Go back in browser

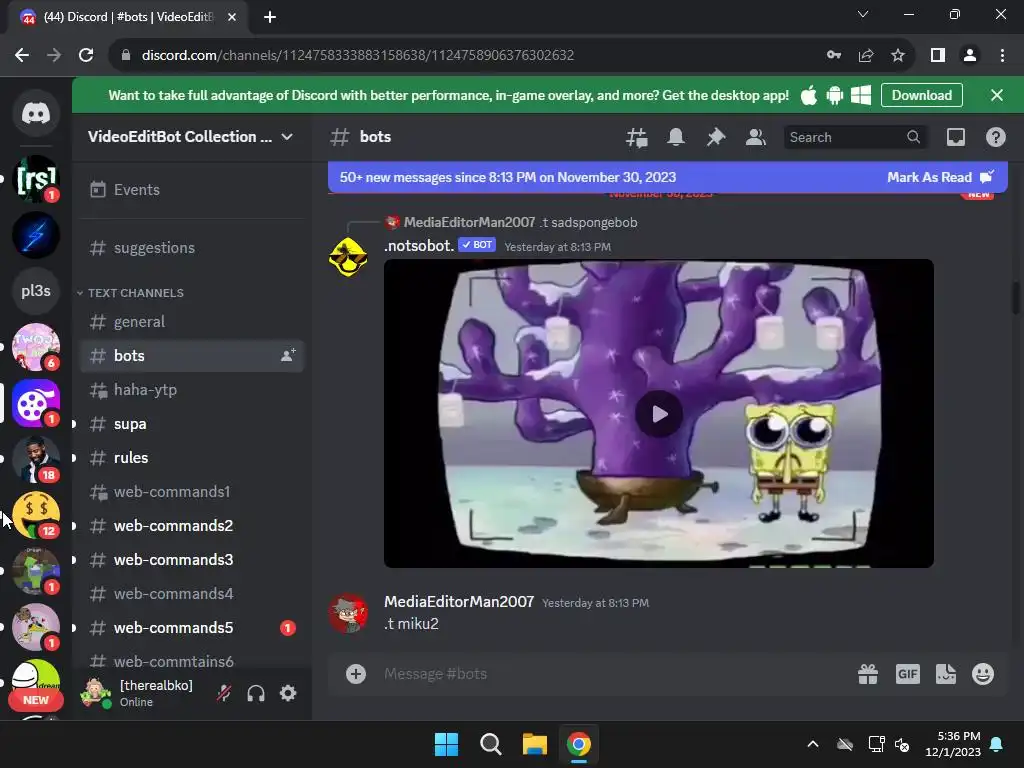[22, 55]
